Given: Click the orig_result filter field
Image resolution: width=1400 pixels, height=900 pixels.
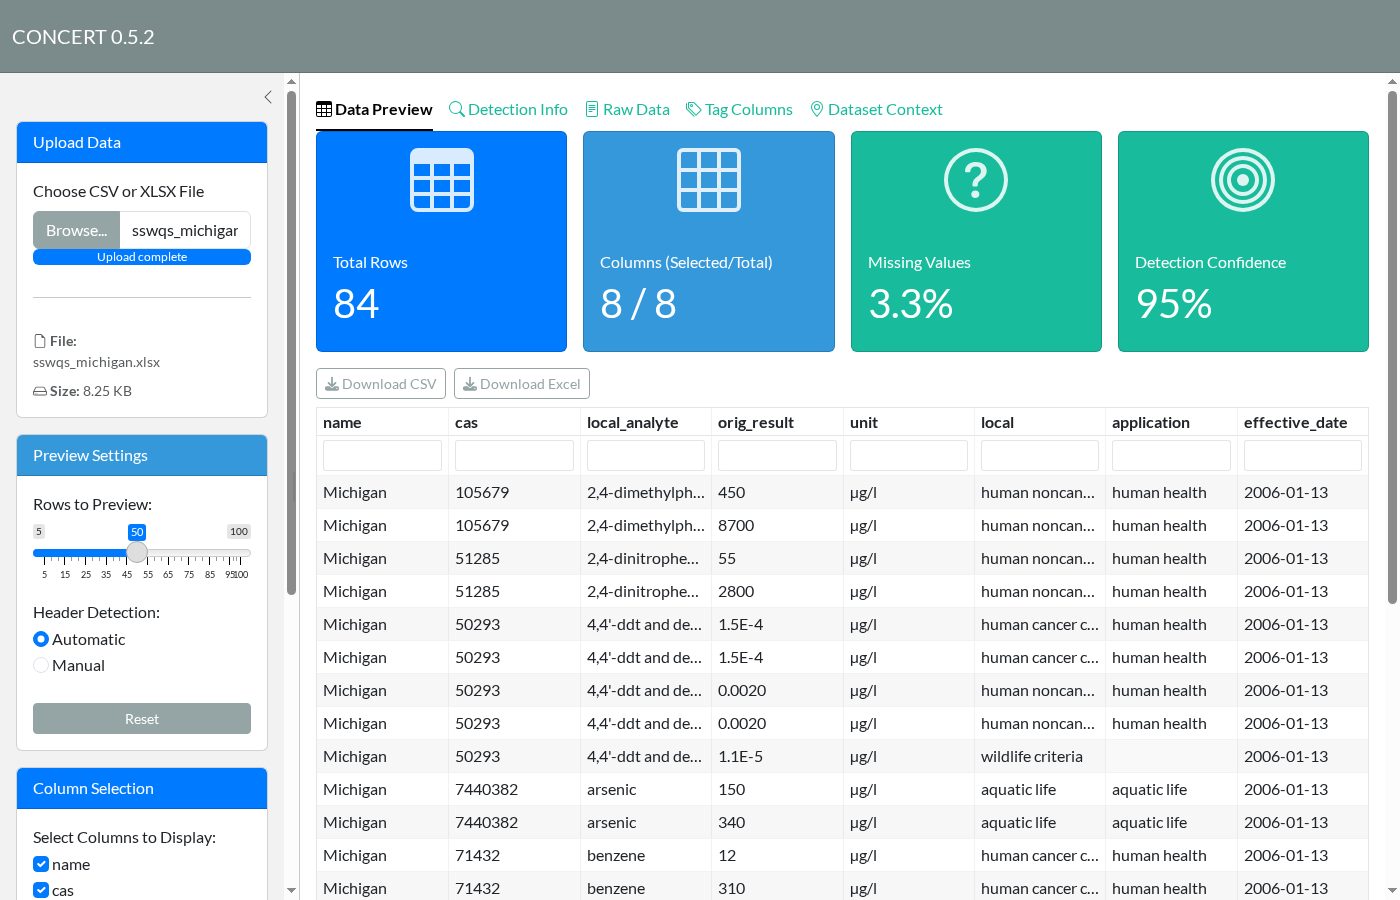Looking at the screenshot, I should (777, 456).
